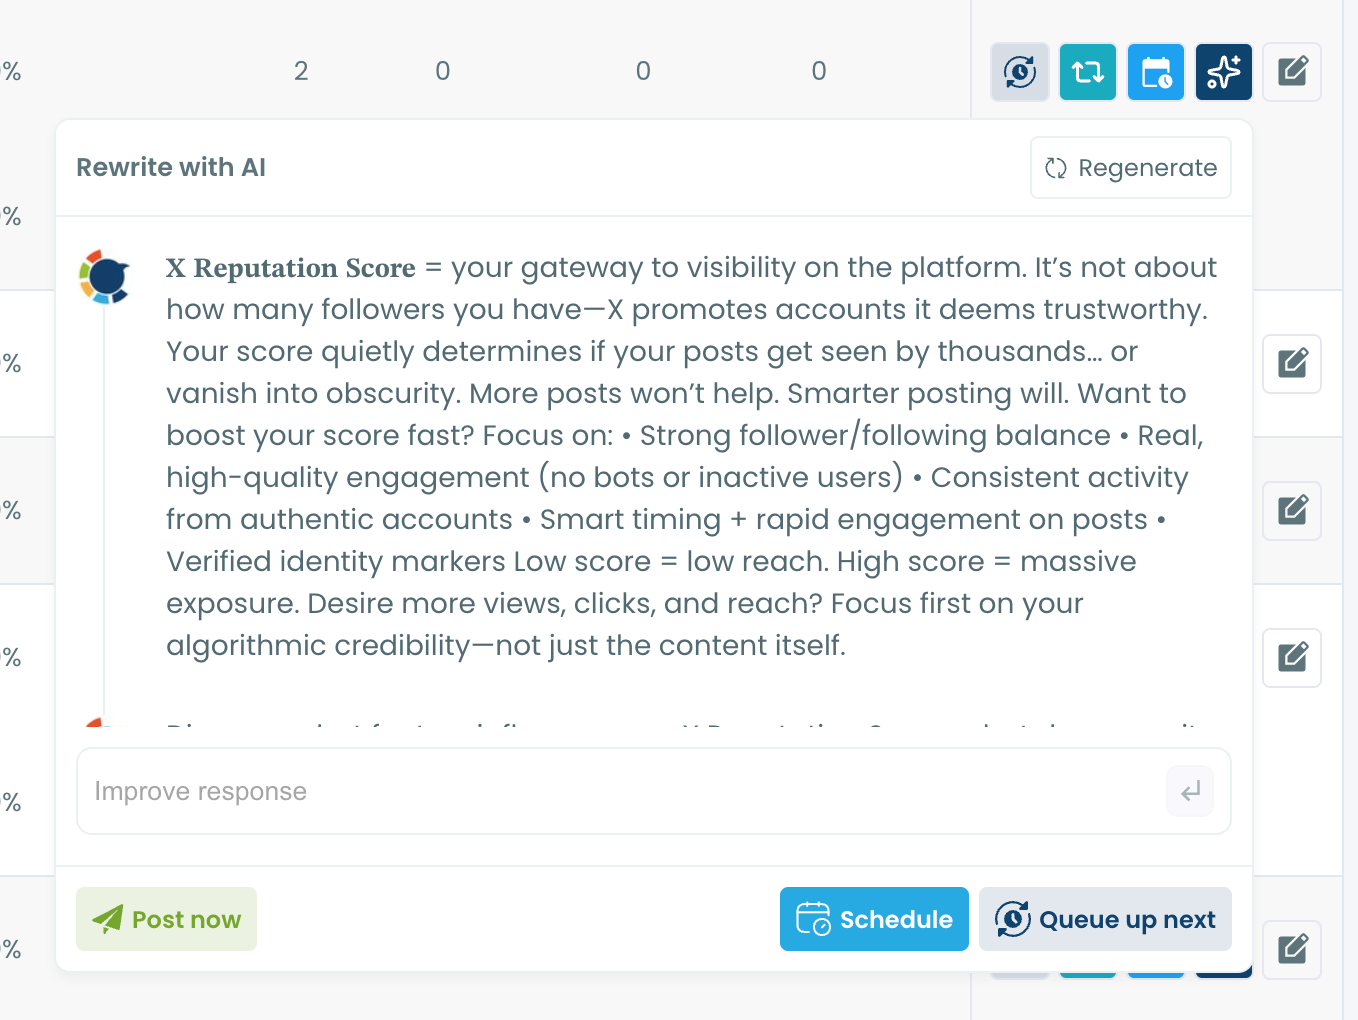Click the edit pencil icon in the topmost row

pyautogui.click(x=1291, y=72)
